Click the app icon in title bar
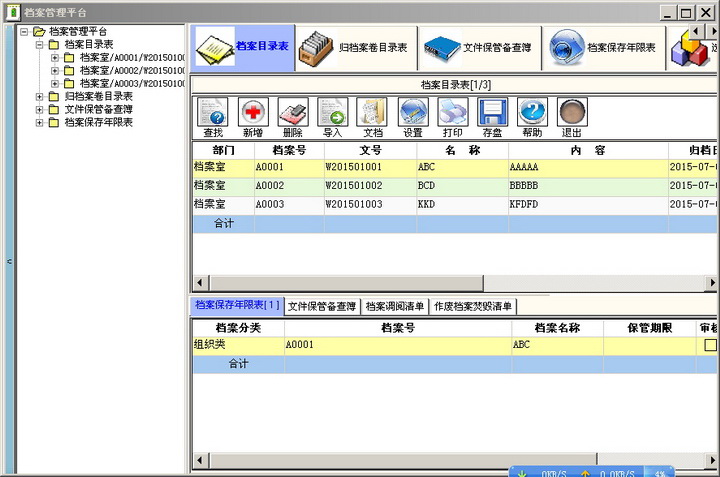Image resolution: width=720 pixels, height=477 pixels. 14,12
